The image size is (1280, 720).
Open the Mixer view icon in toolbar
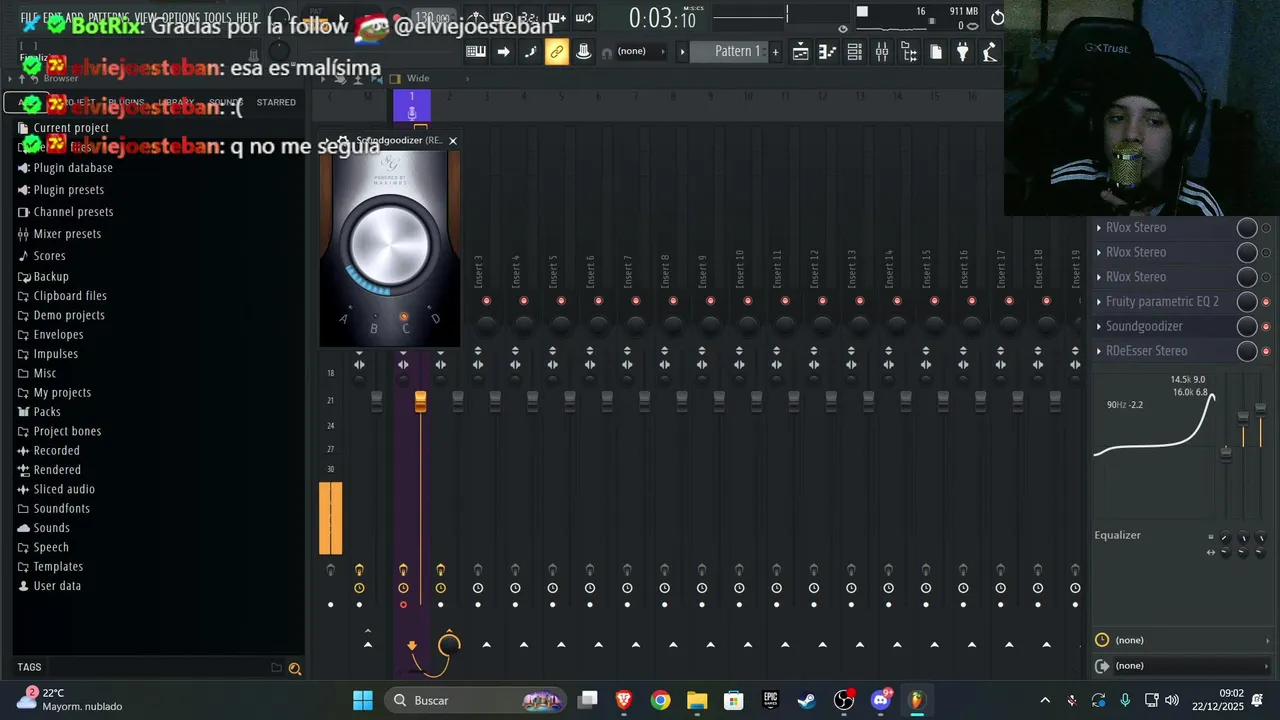(881, 52)
